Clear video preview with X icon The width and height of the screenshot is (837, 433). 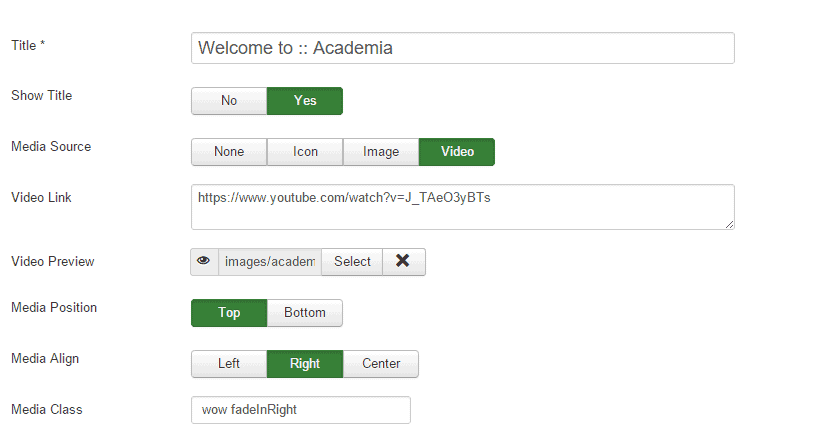pos(403,262)
